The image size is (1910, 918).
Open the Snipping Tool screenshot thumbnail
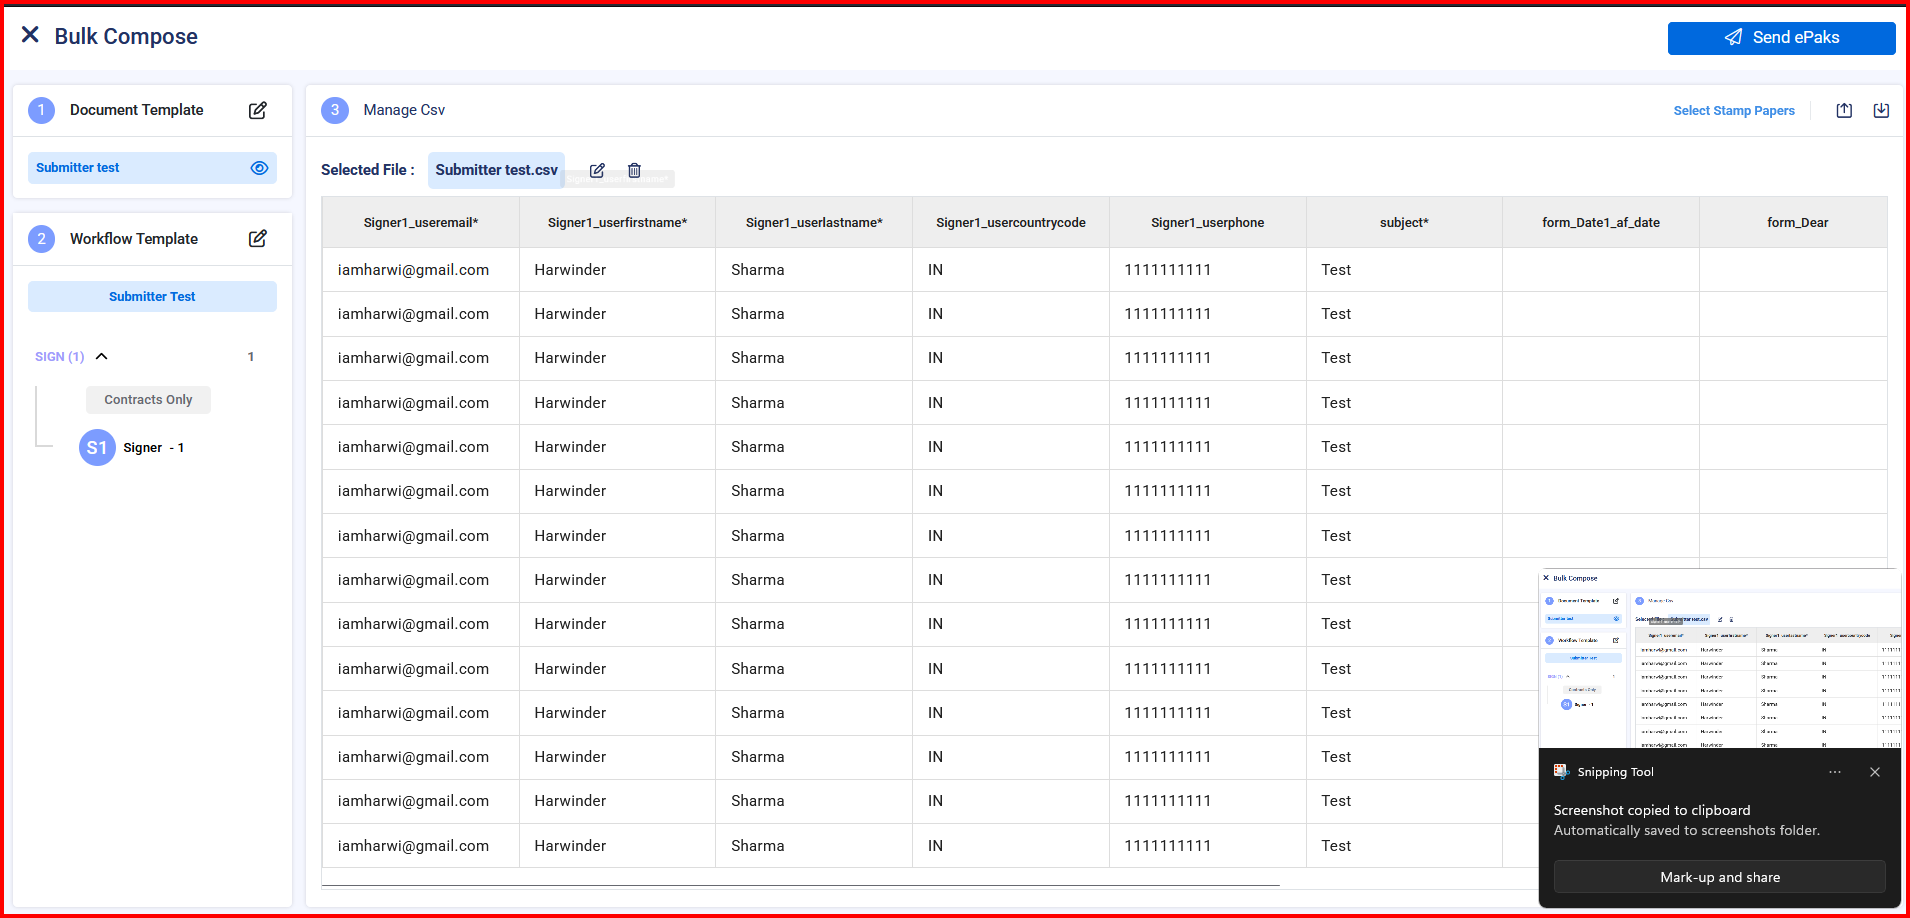point(1719,660)
